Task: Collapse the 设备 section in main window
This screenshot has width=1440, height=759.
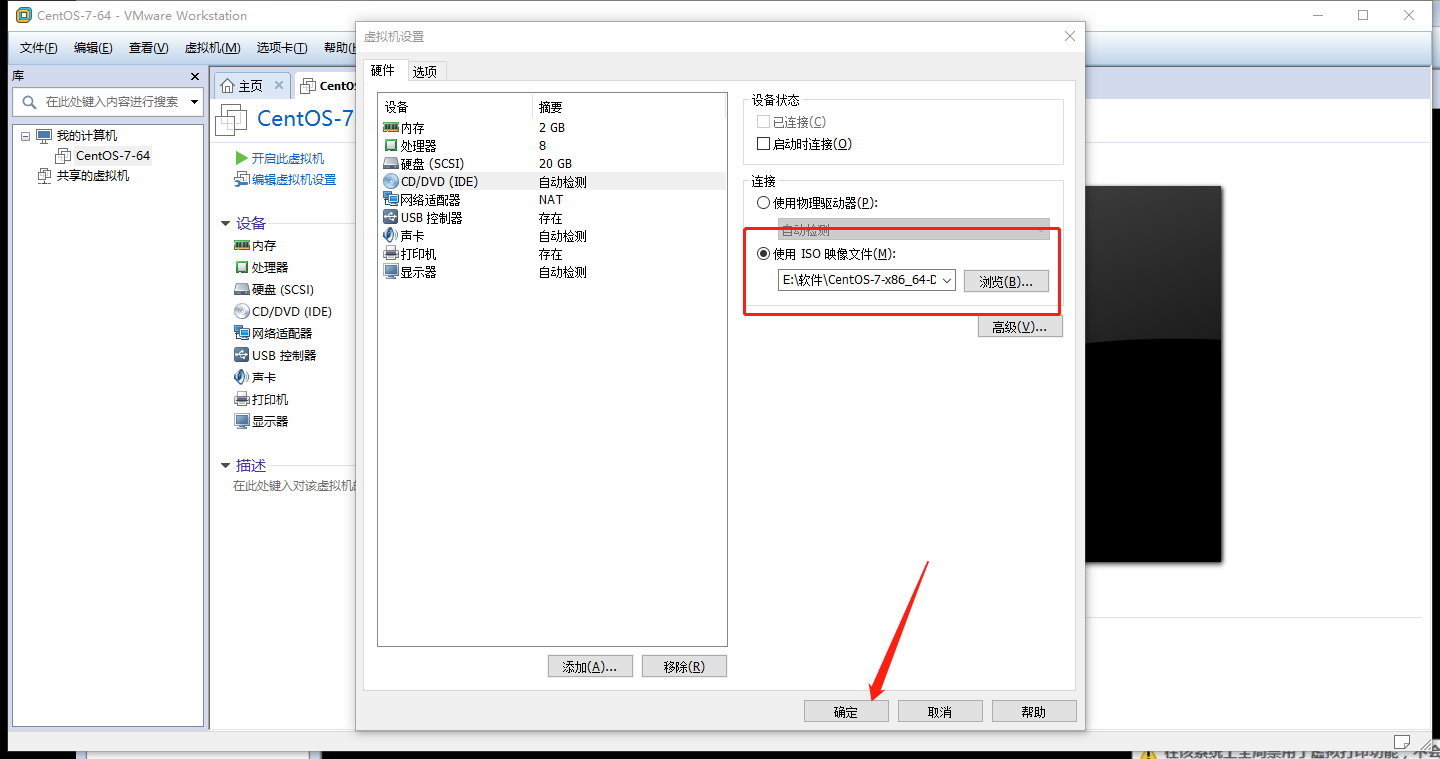Action: (225, 223)
